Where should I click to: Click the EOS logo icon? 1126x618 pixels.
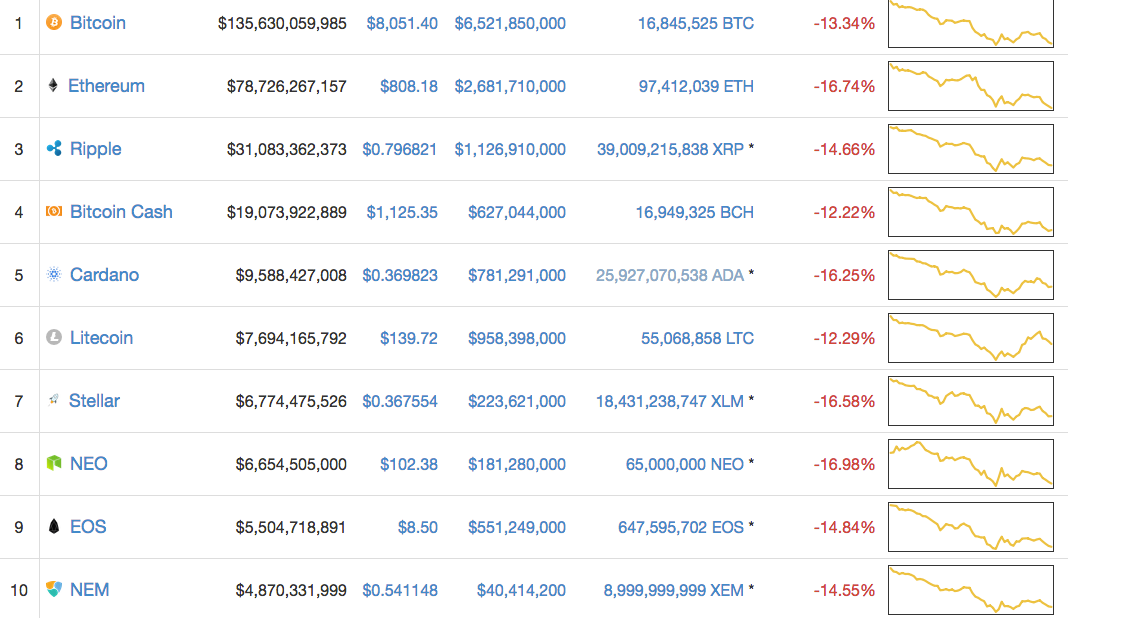tap(54, 527)
